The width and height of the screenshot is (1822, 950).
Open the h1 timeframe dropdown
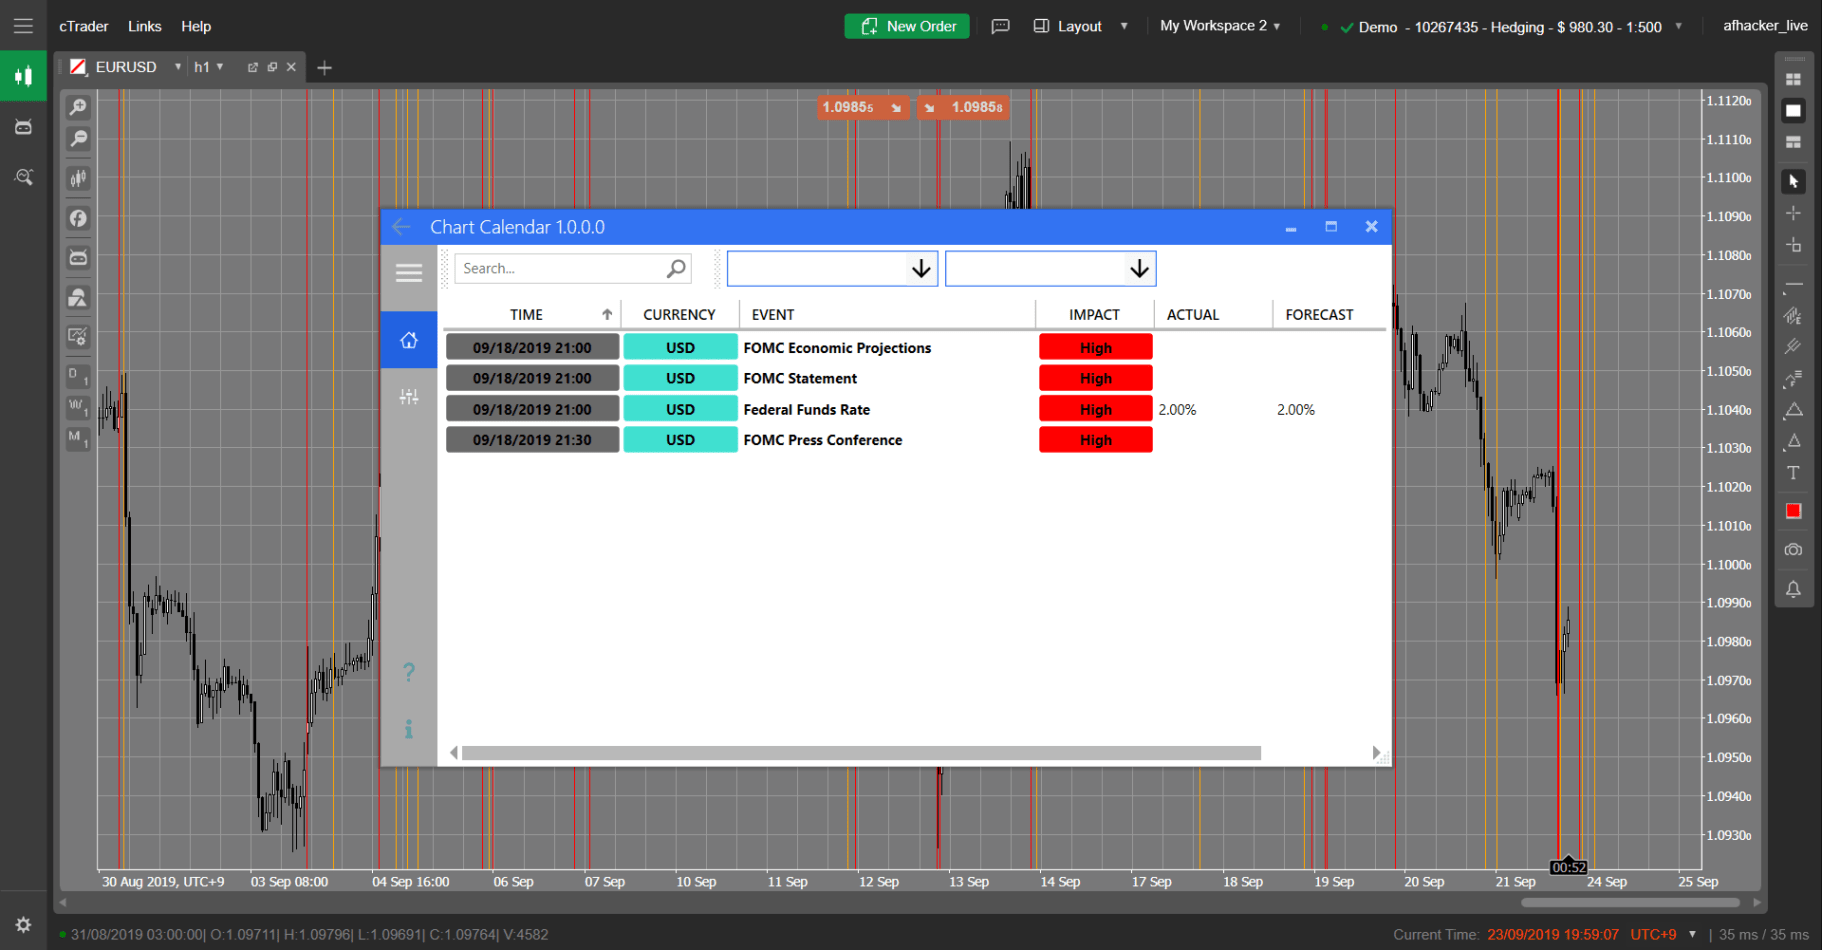(x=208, y=67)
